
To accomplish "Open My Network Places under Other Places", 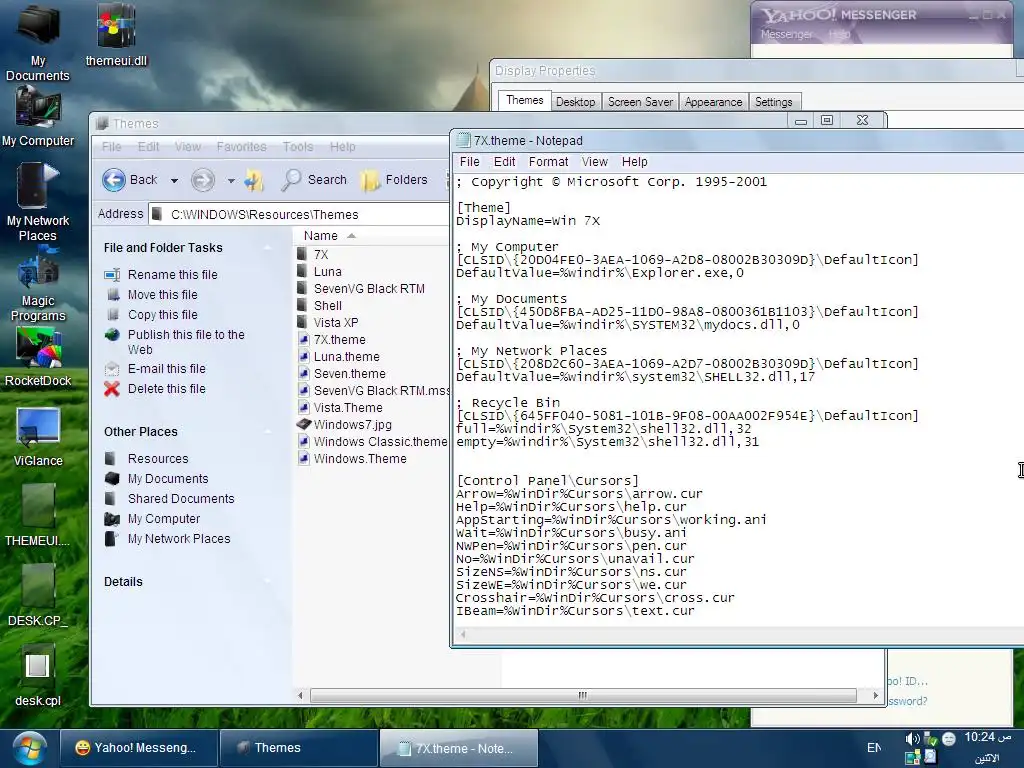I will pyautogui.click(x=179, y=539).
